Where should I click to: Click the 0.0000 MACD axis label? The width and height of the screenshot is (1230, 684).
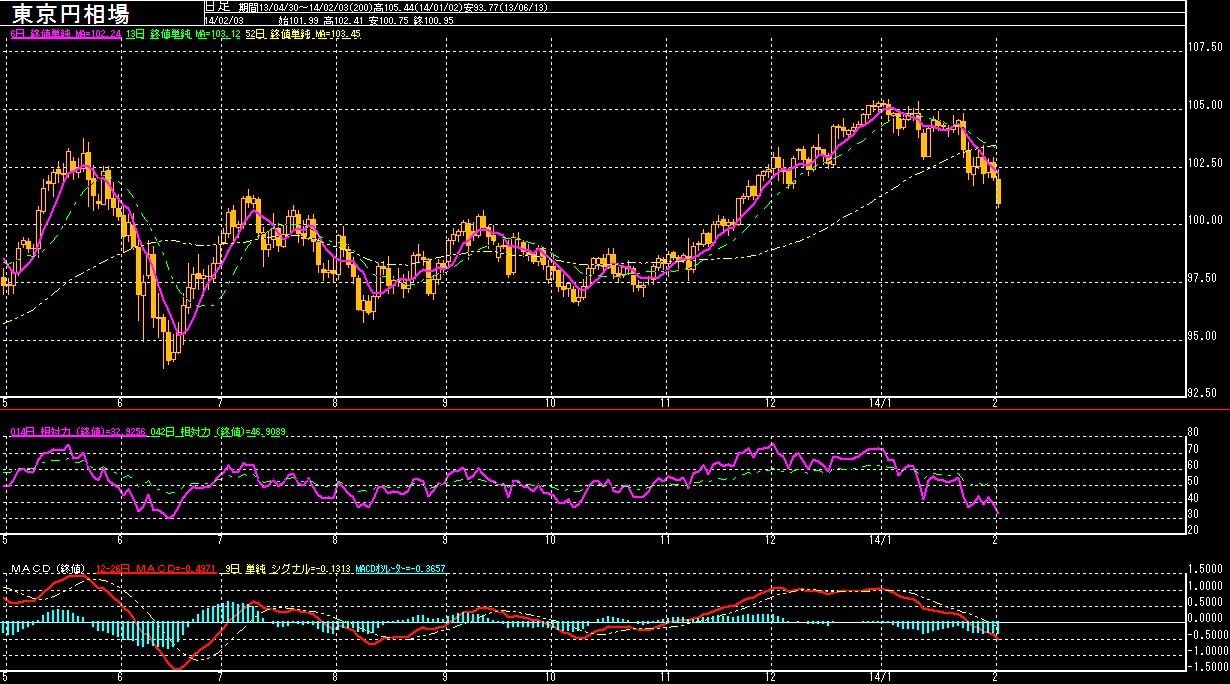tap(1207, 618)
